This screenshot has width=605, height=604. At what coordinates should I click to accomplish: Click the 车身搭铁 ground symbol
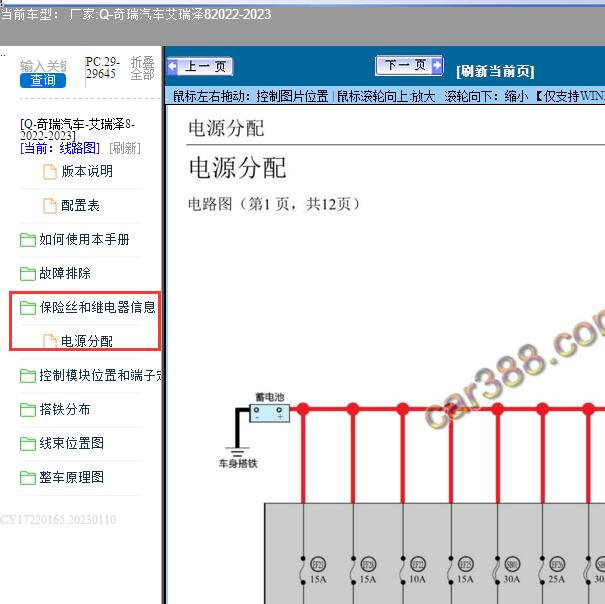click(x=238, y=453)
